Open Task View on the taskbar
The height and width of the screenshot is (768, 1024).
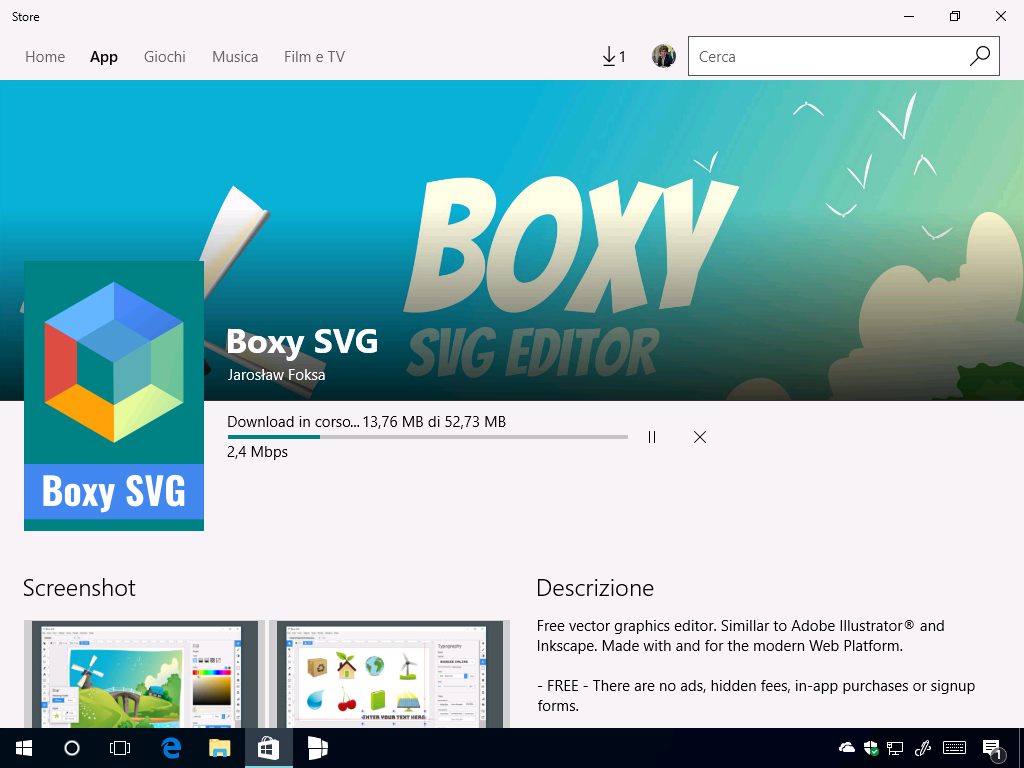tap(120, 748)
